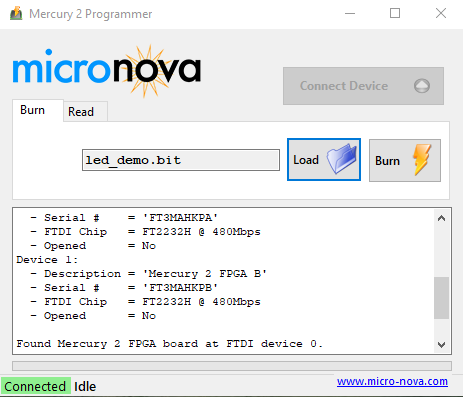Click the serial number 'FT3MAHKPB' line
The image size is (463, 397).
click(x=124, y=288)
